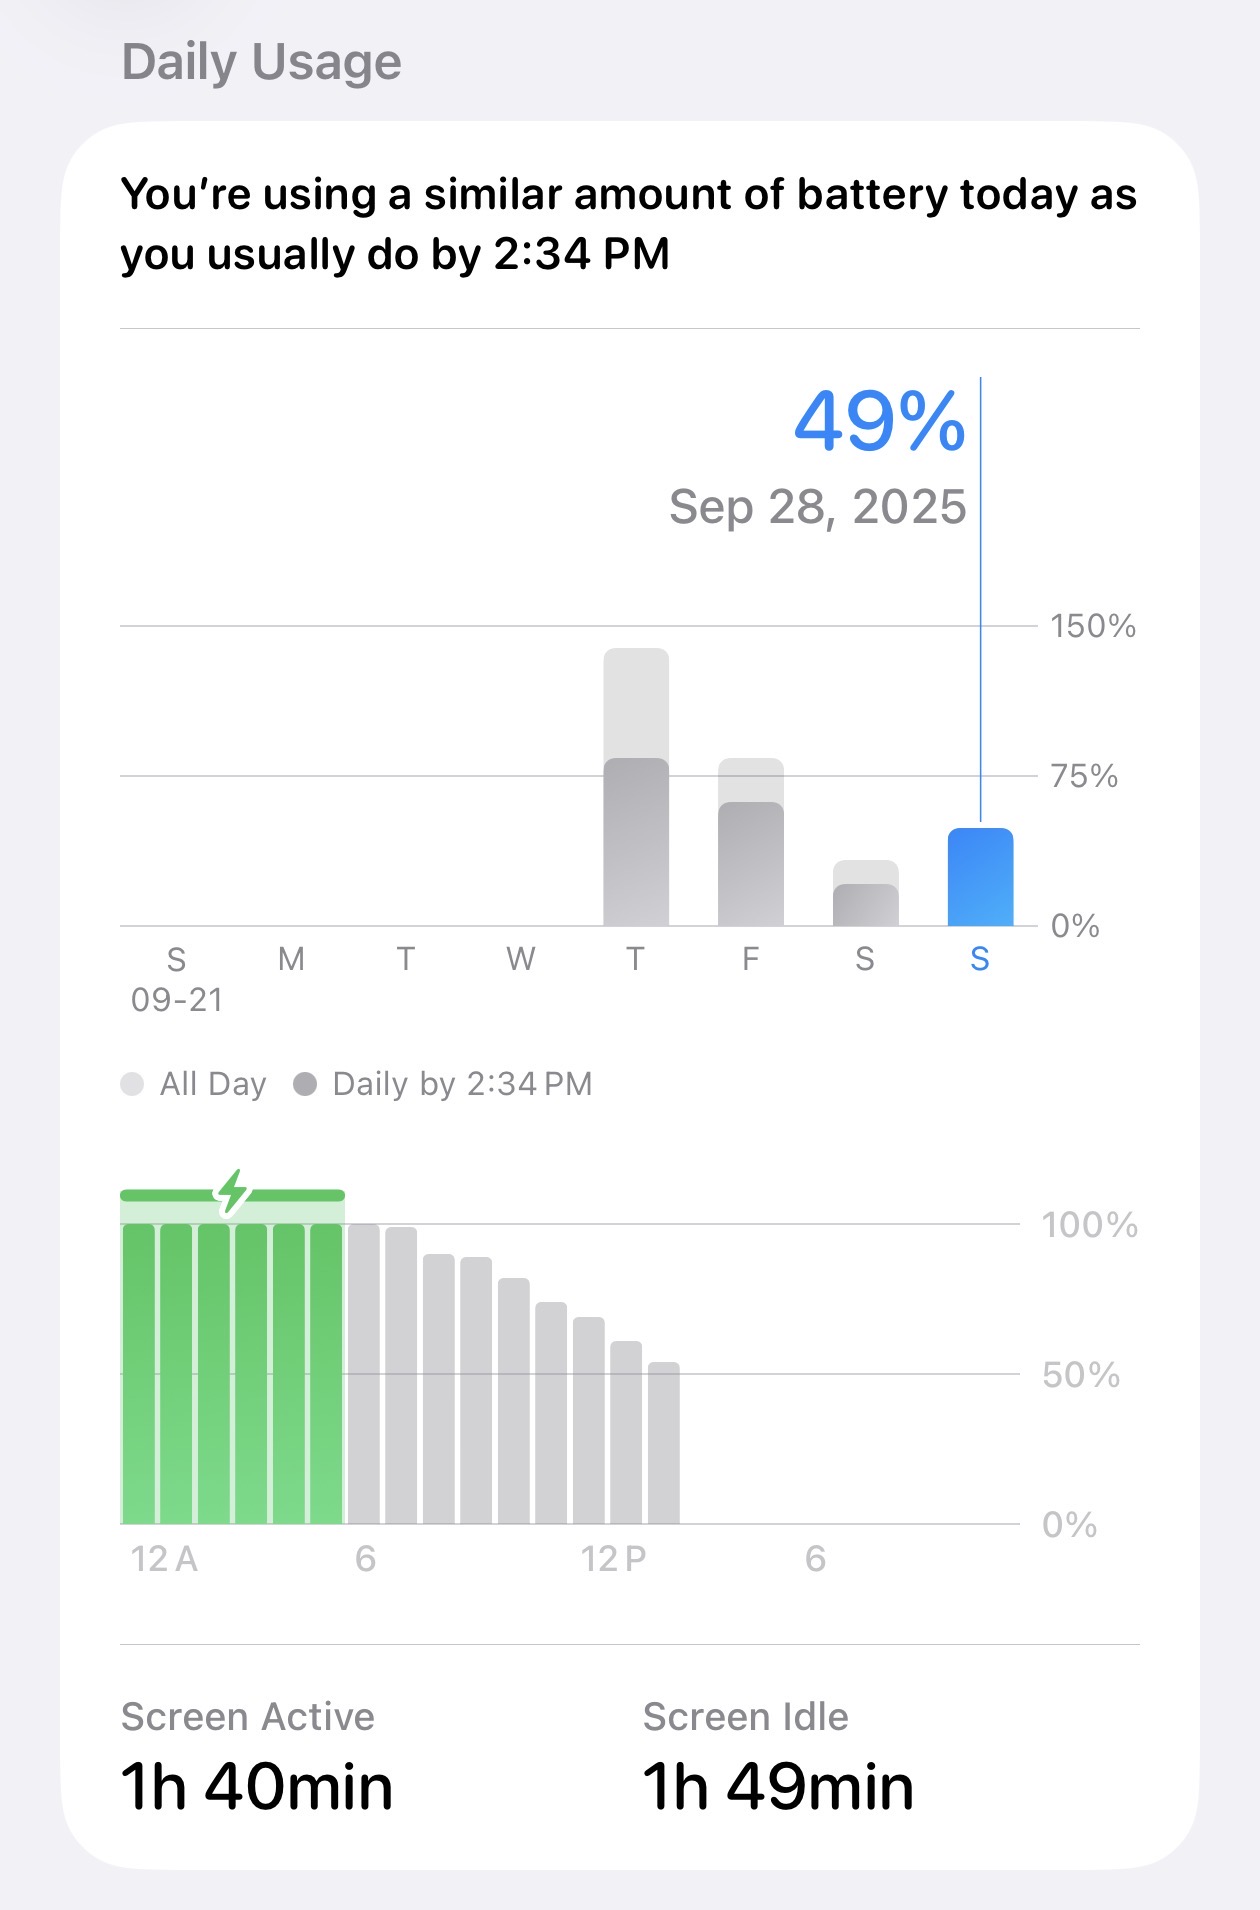The image size is (1260, 1910).
Task: Select the blue Sunday usage bar
Action: click(x=980, y=877)
